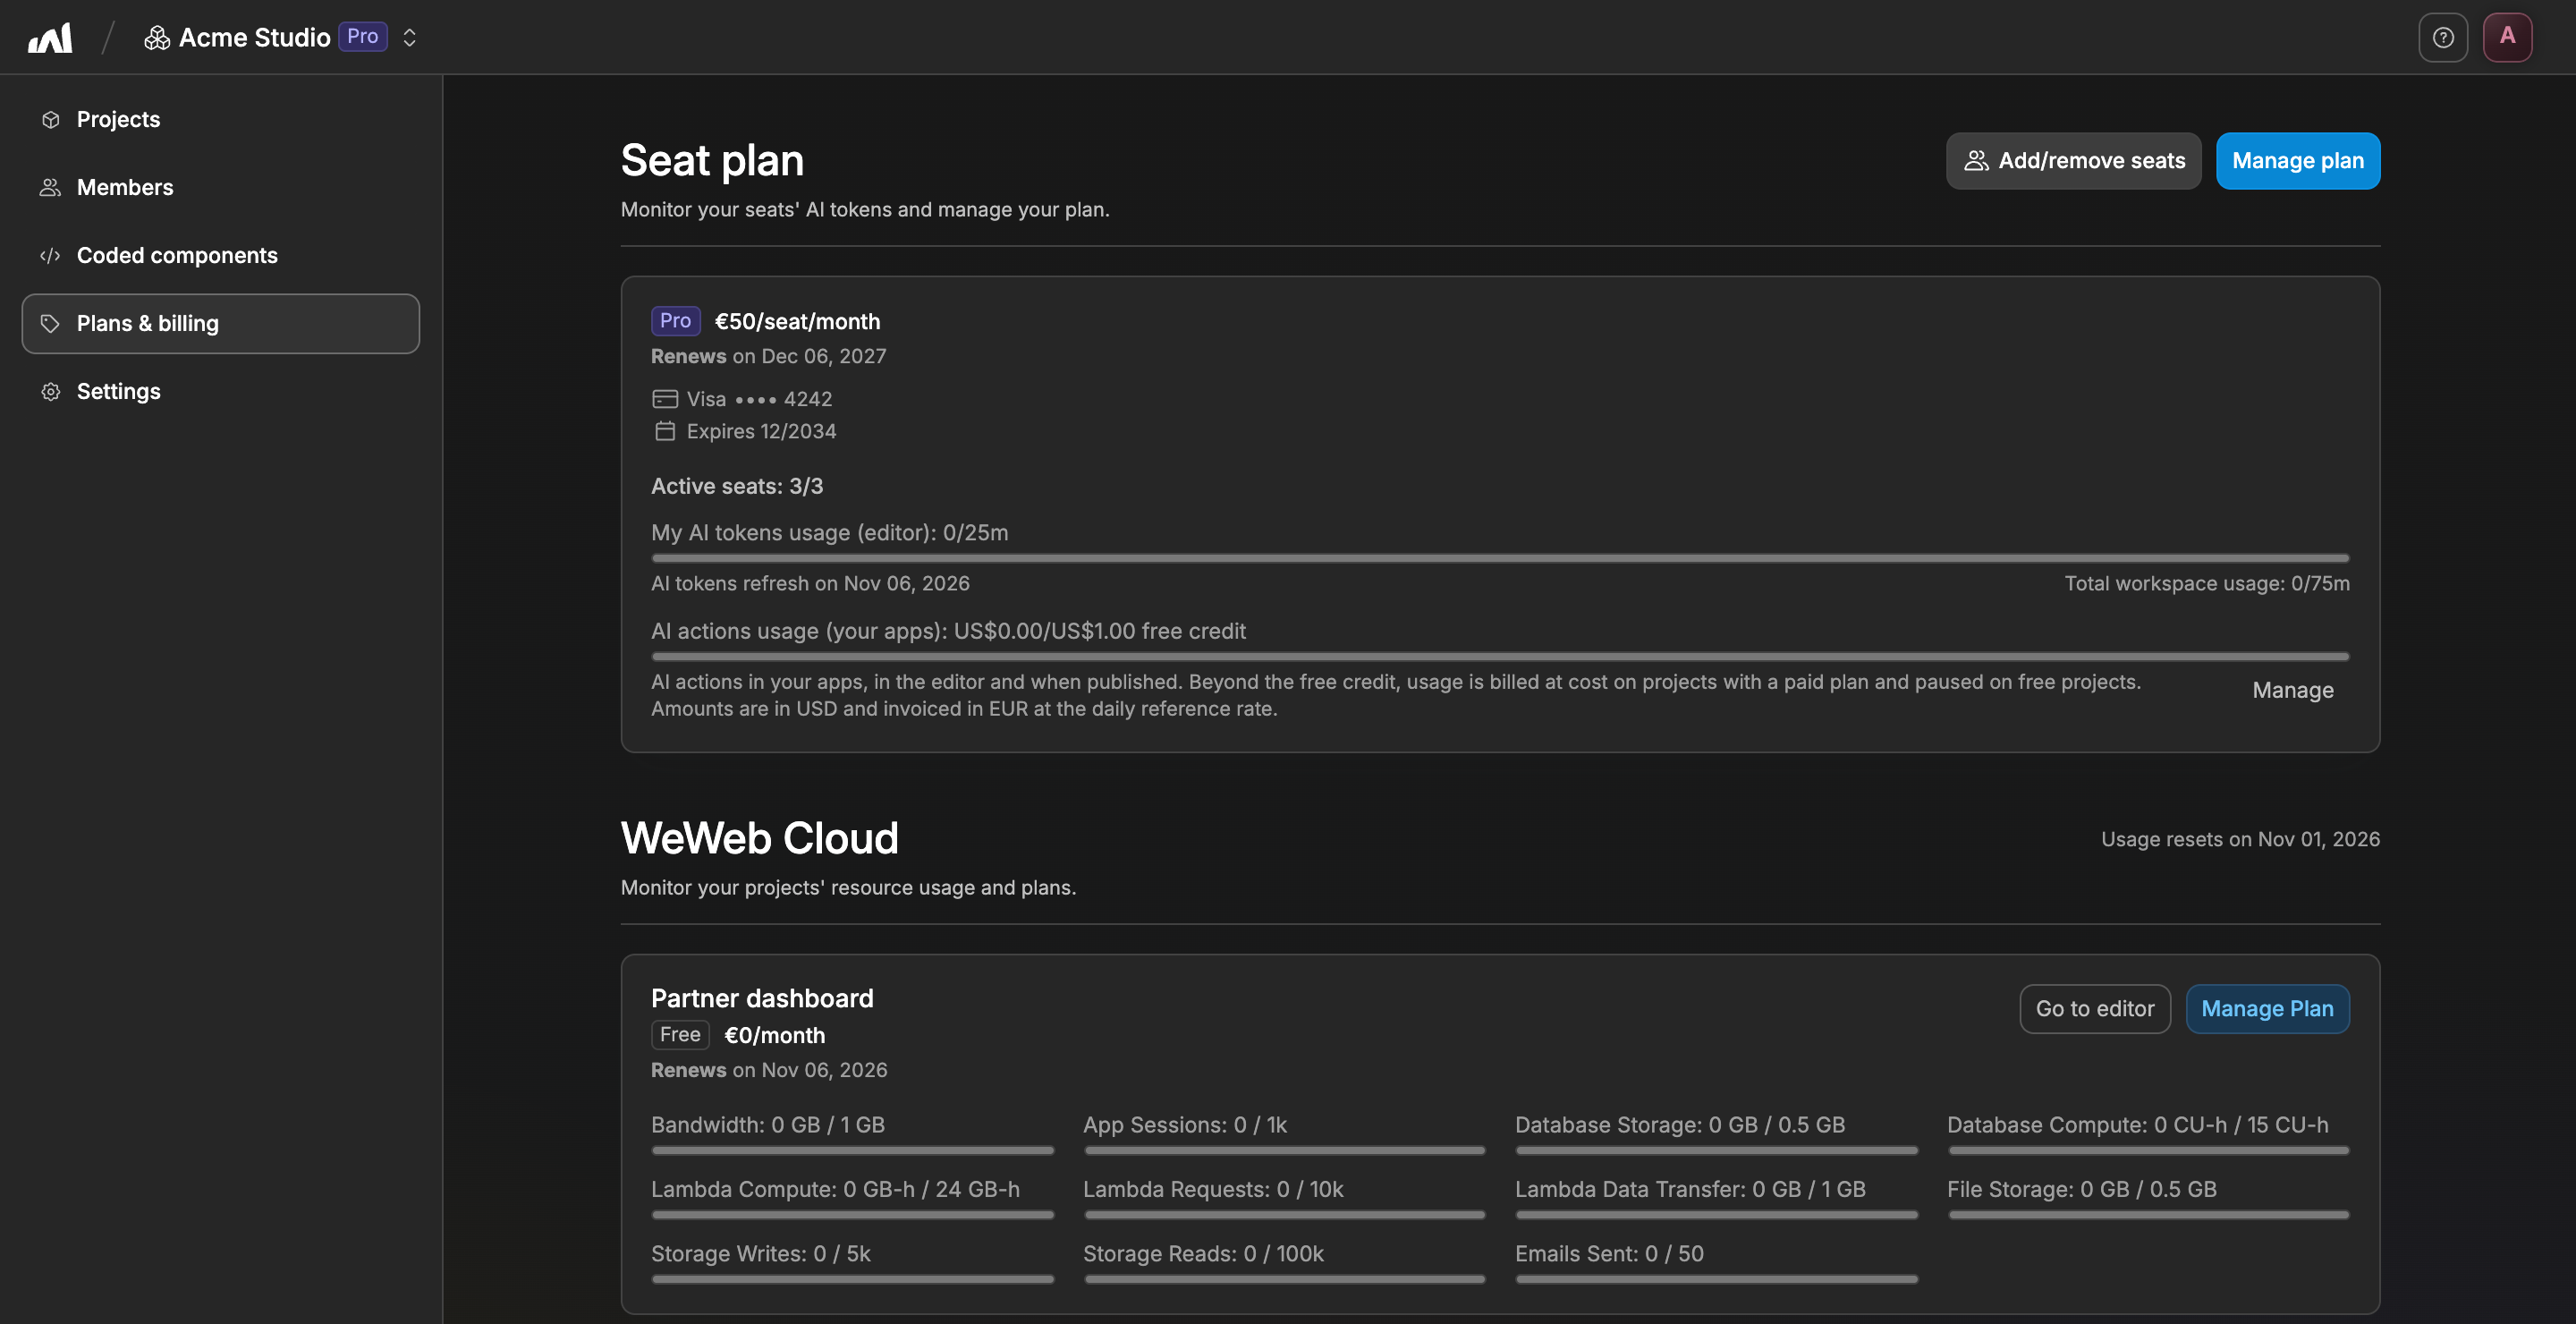This screenshot has width=2576, height=1324.
Task: Click Manage Plan for Partner dashboard
Action: (2267, 1009)
